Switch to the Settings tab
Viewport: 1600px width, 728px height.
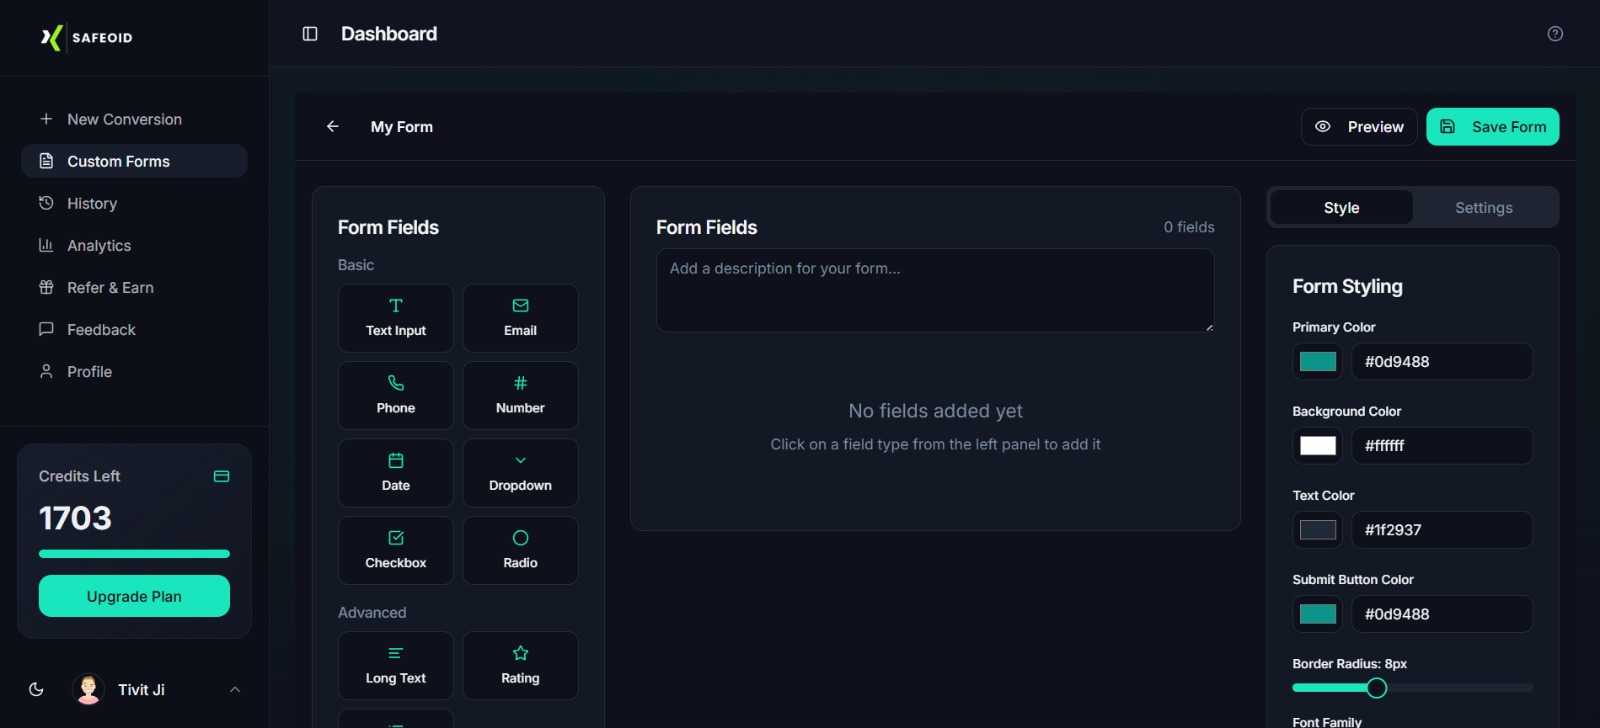point(1483,208)
